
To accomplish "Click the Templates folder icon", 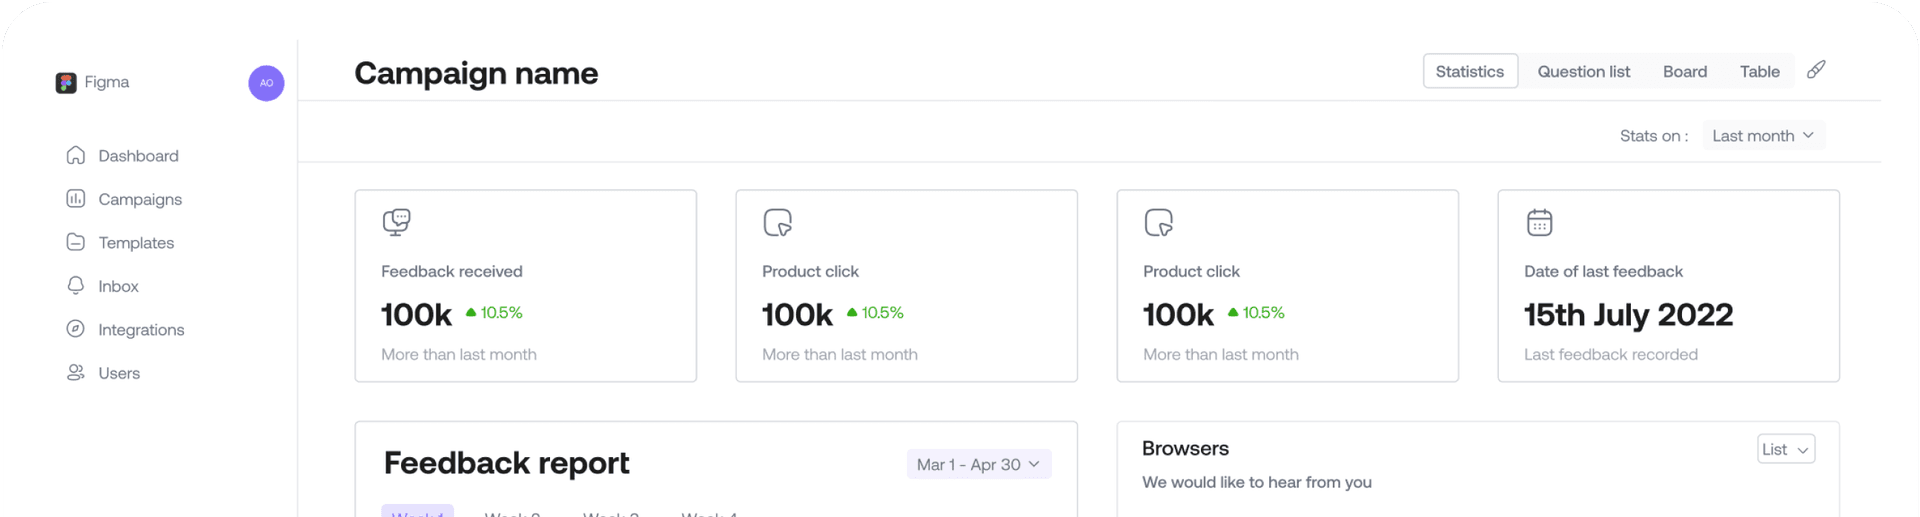I will [76, 242].
